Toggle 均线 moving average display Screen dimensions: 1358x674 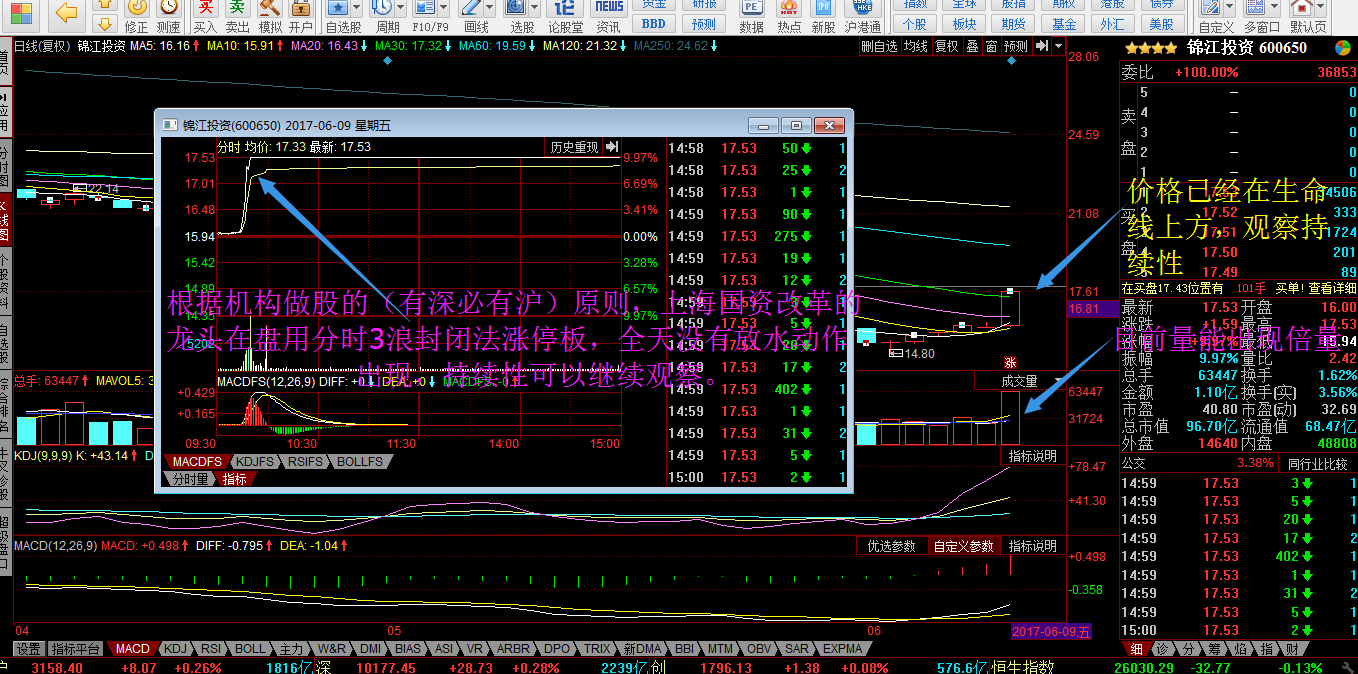(916, 46)
